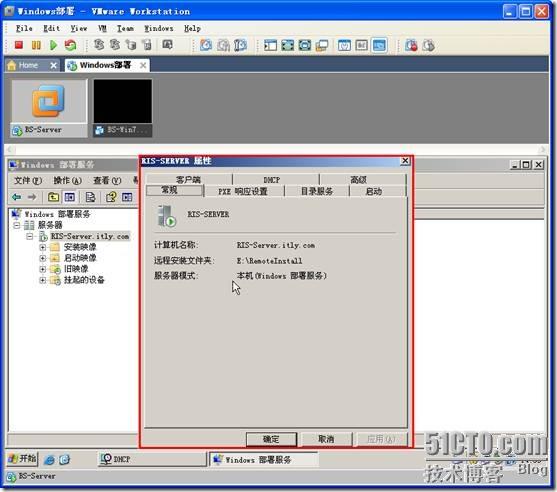Click the red Power Off toolbar icon
The image size is (557, 492).
(18, 45)
